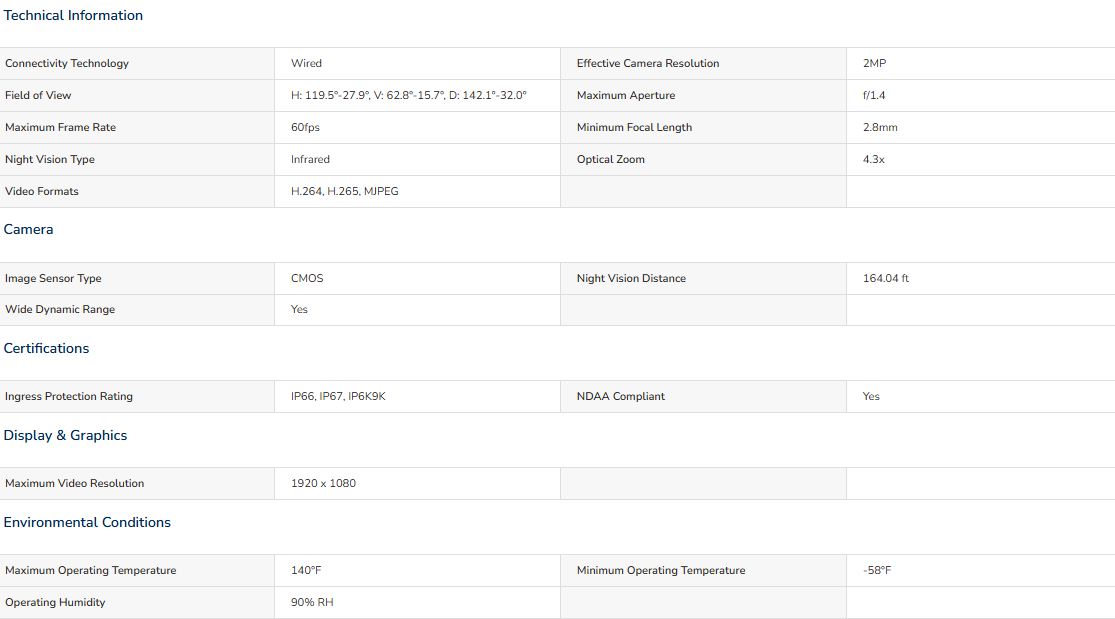Click the Effective Camera Resolution label
Viewport: 1115px width, 619px height.
click(x=648, y=63)
